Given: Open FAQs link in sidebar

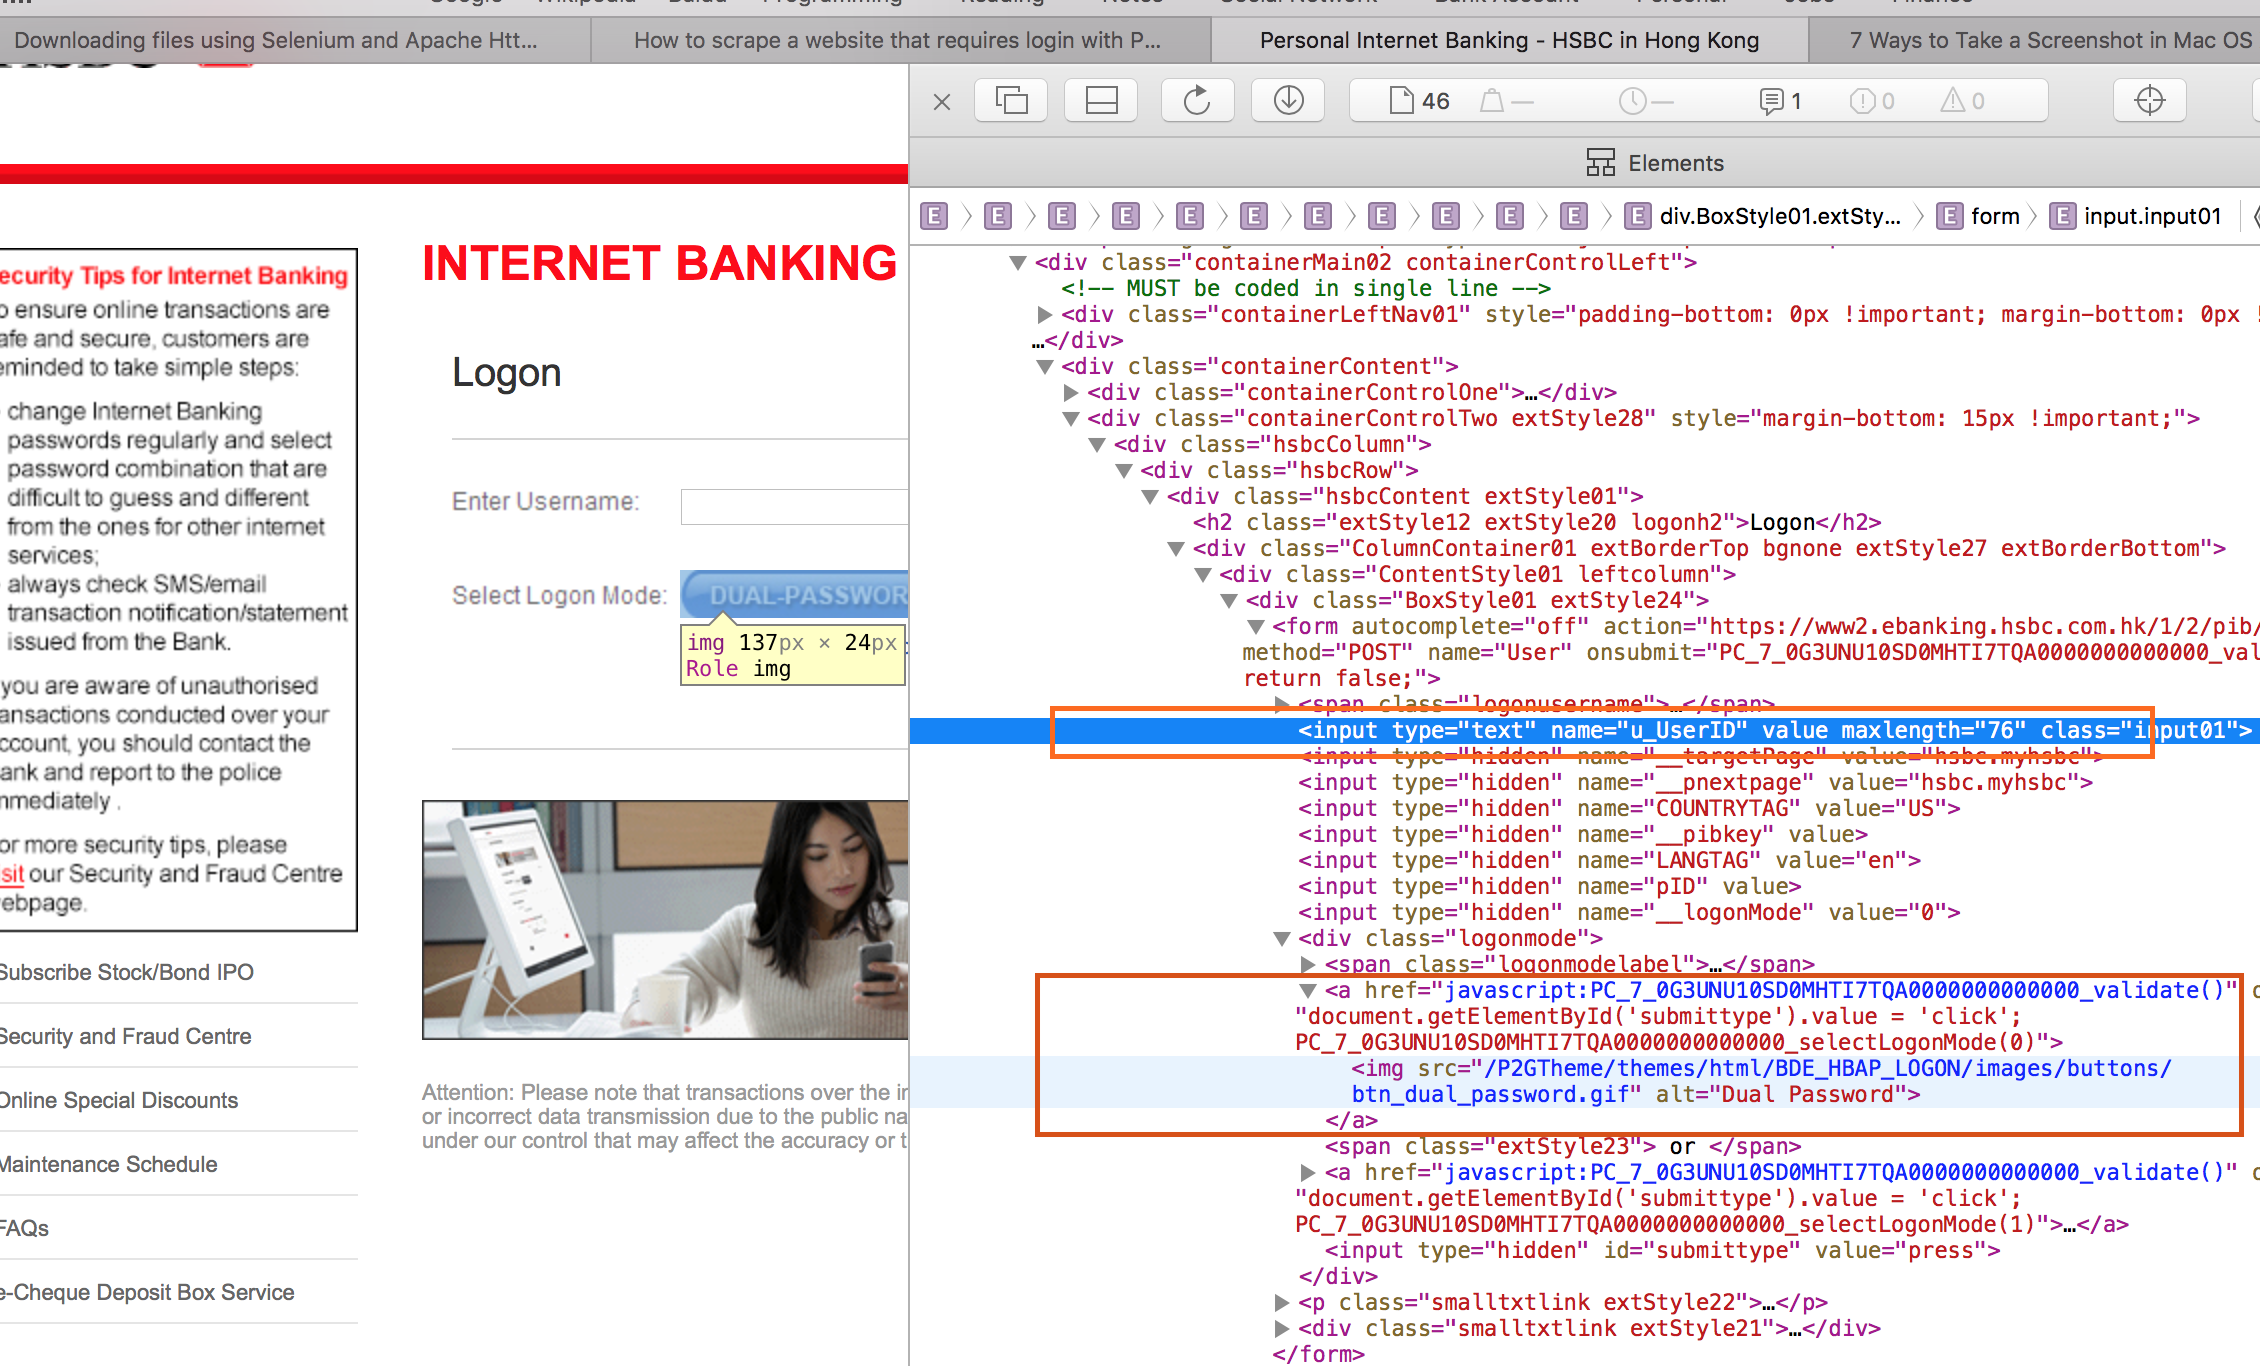Looking at the screenshot, I should point(25,1228).
